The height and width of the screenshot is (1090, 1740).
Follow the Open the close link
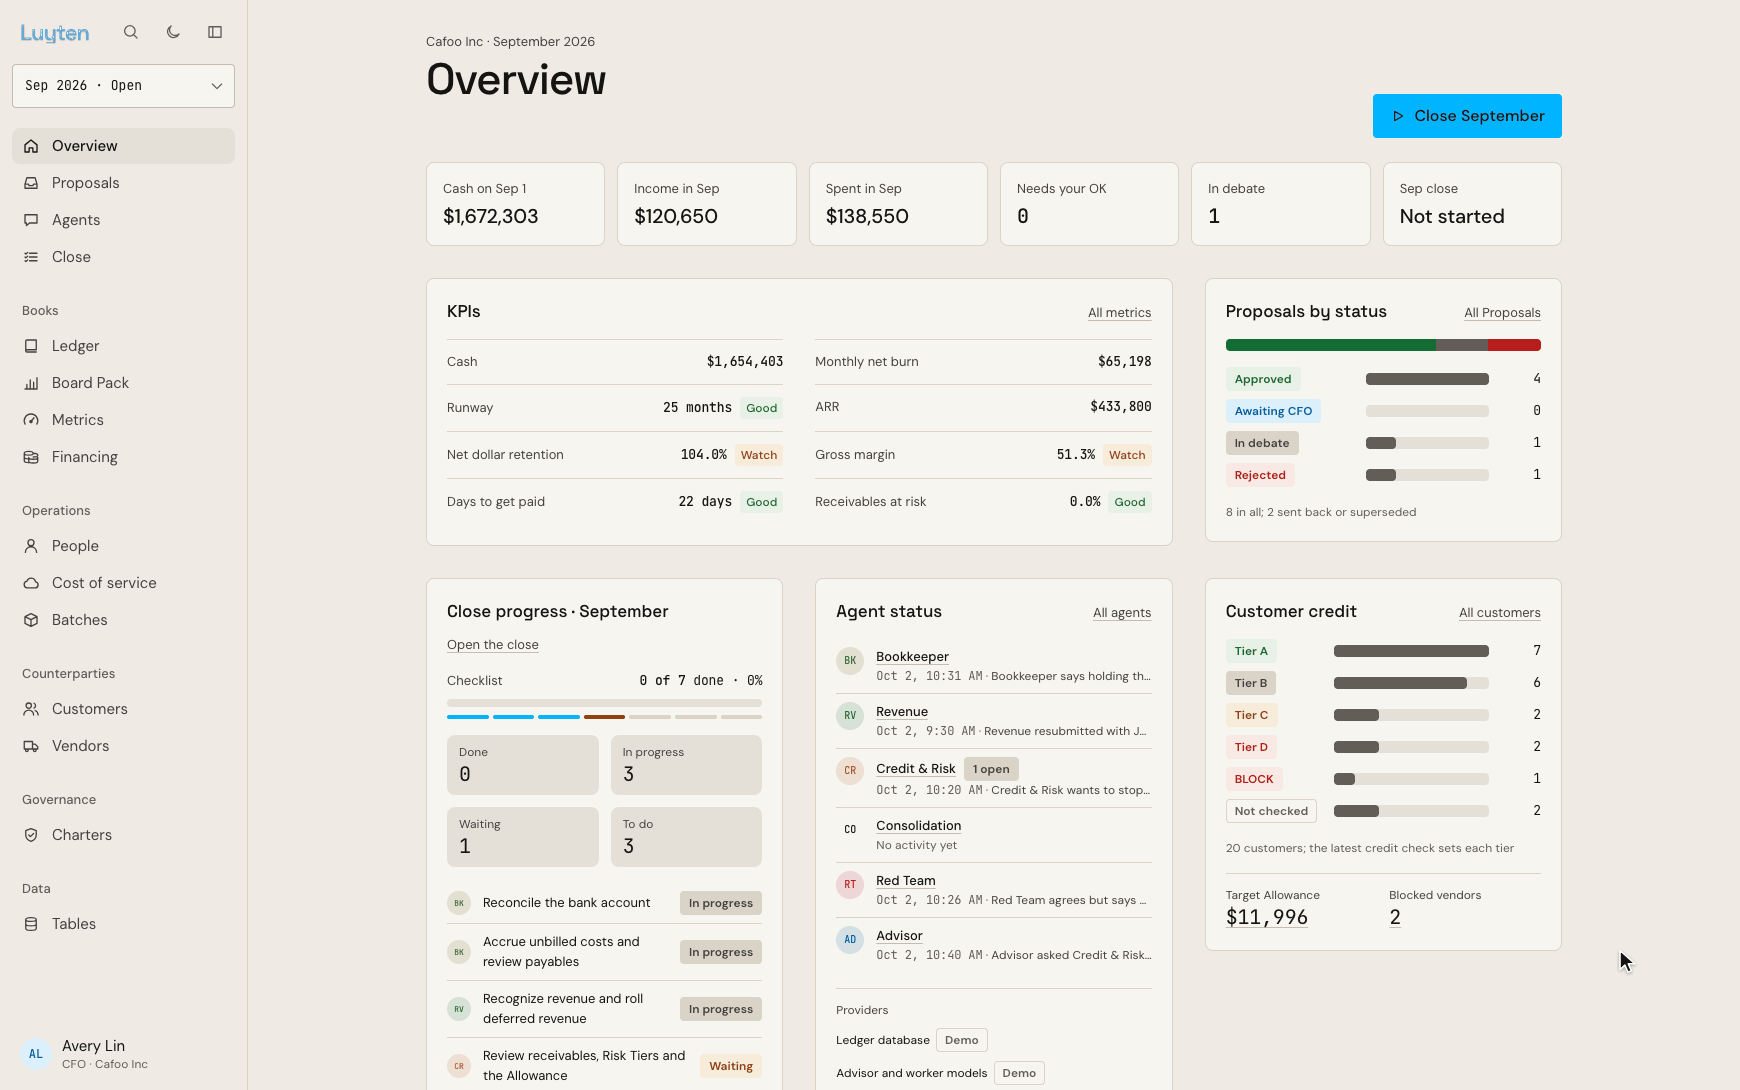(493, 645)
